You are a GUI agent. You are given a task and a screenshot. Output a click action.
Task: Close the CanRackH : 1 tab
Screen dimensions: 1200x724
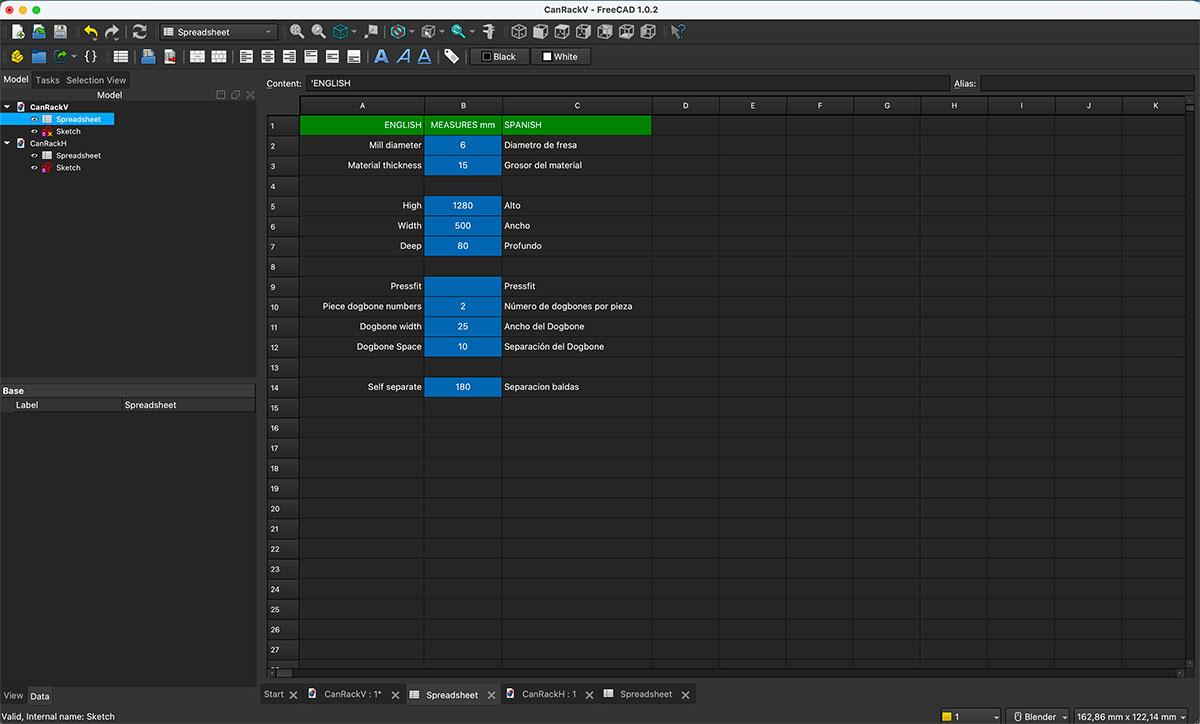pyautogui.click(x=589, y=695)
